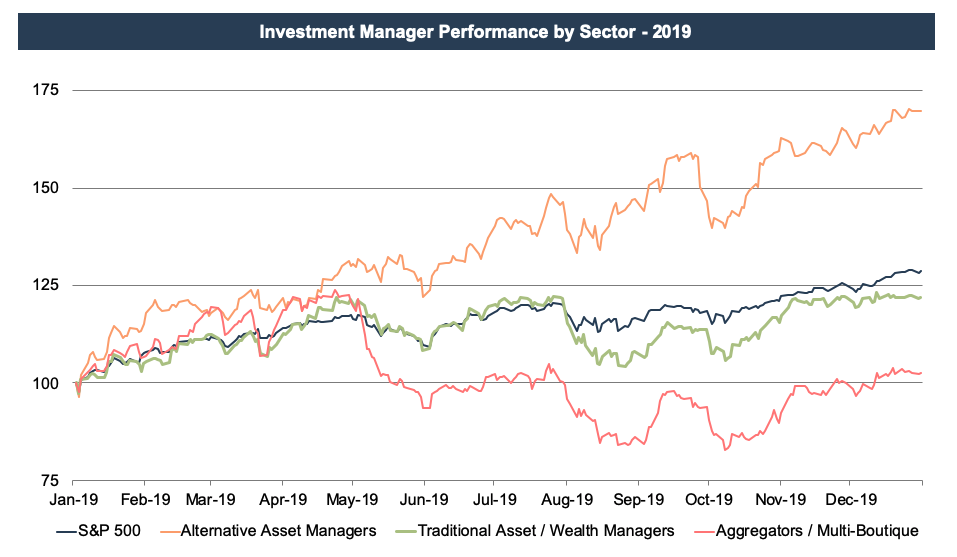
Task: Click the 75 y-axis label
Action: (49, 481)
